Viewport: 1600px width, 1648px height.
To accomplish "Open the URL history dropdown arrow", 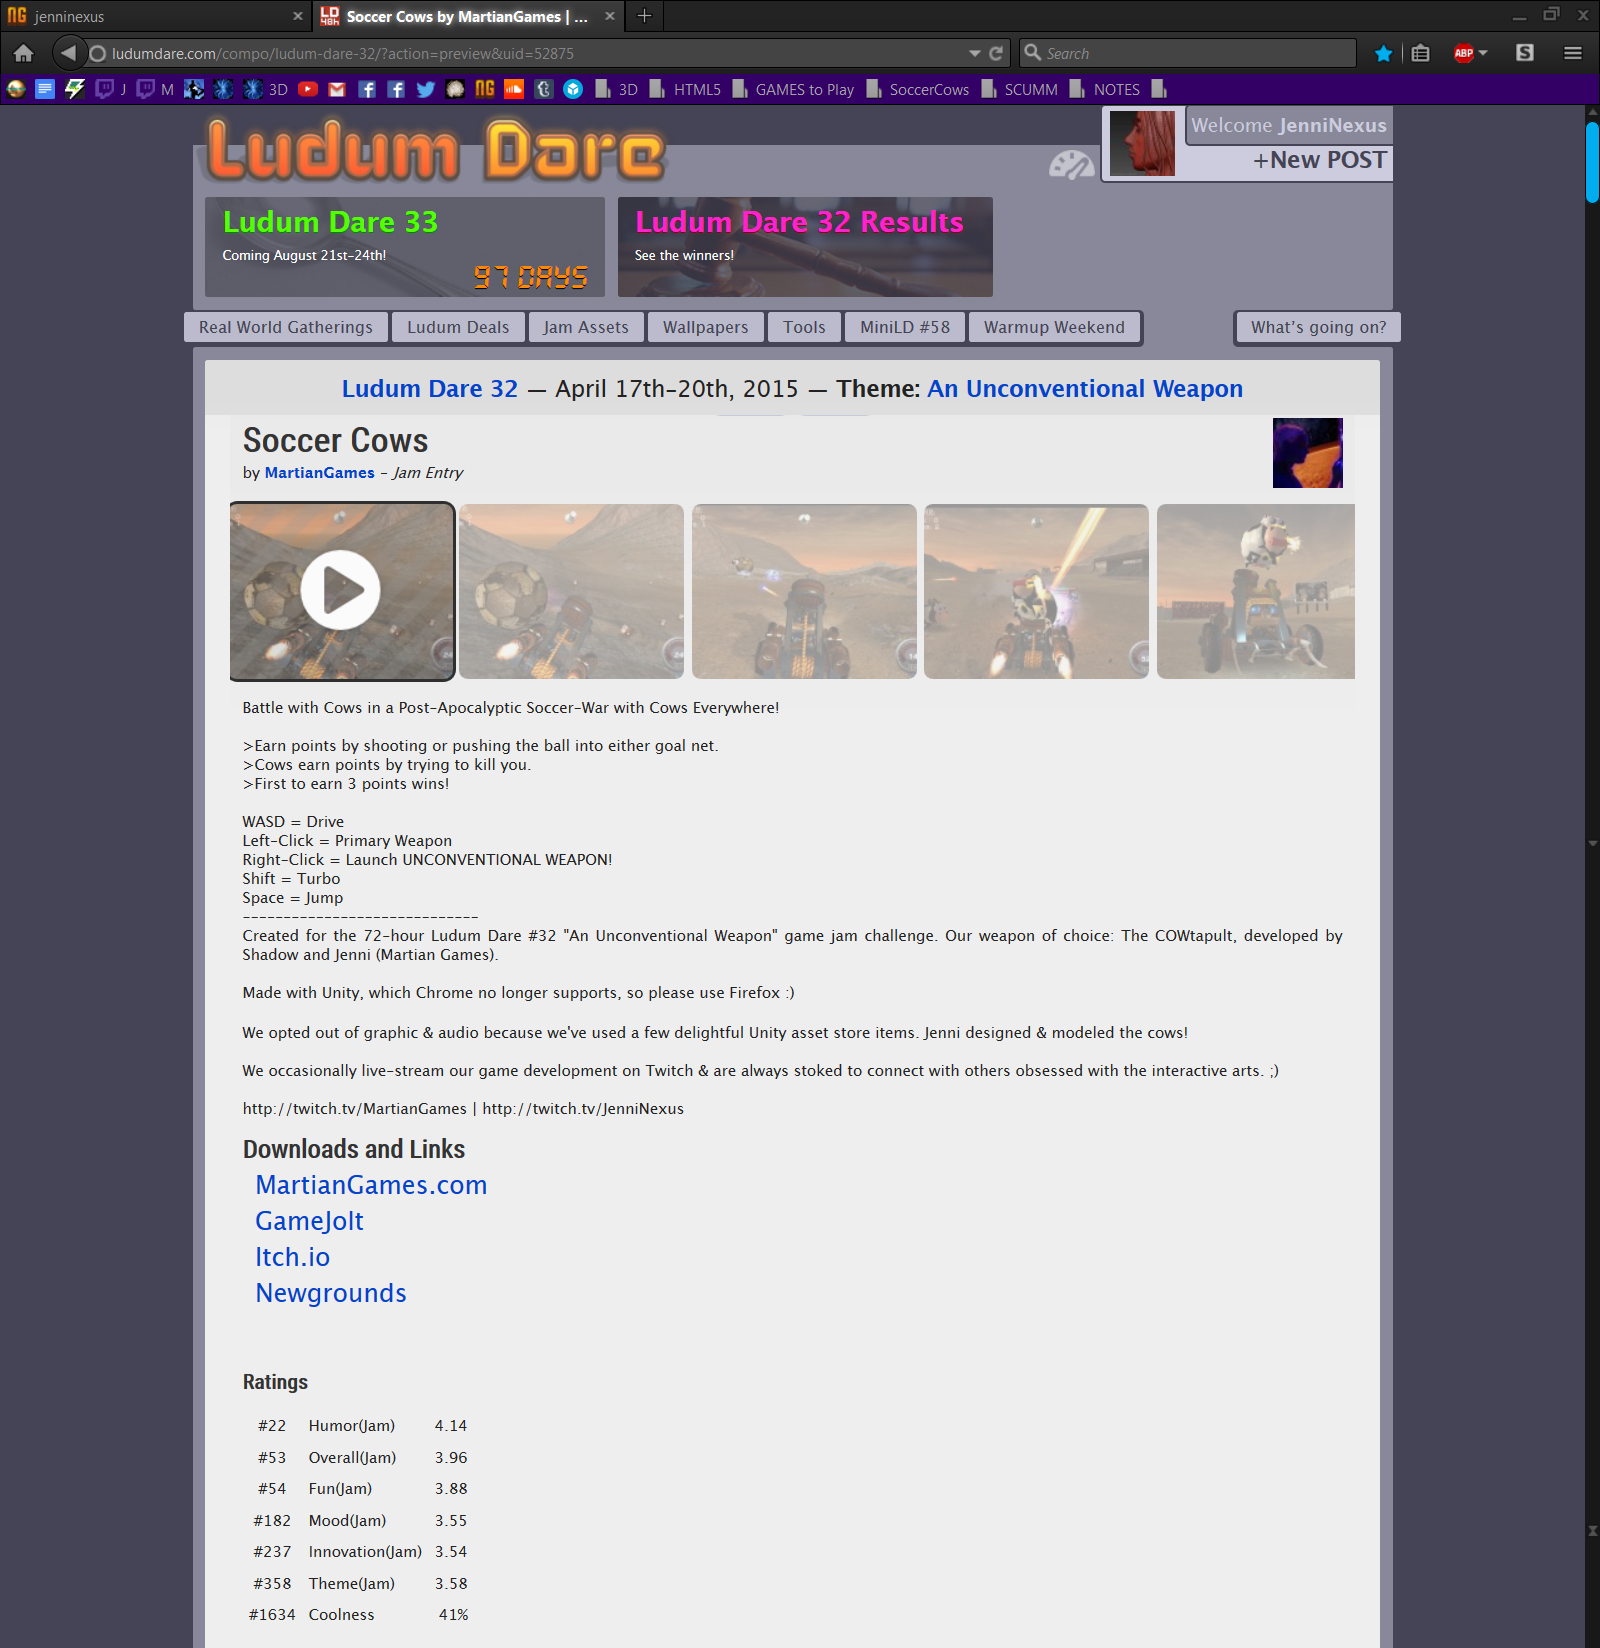I will point(975,53).
